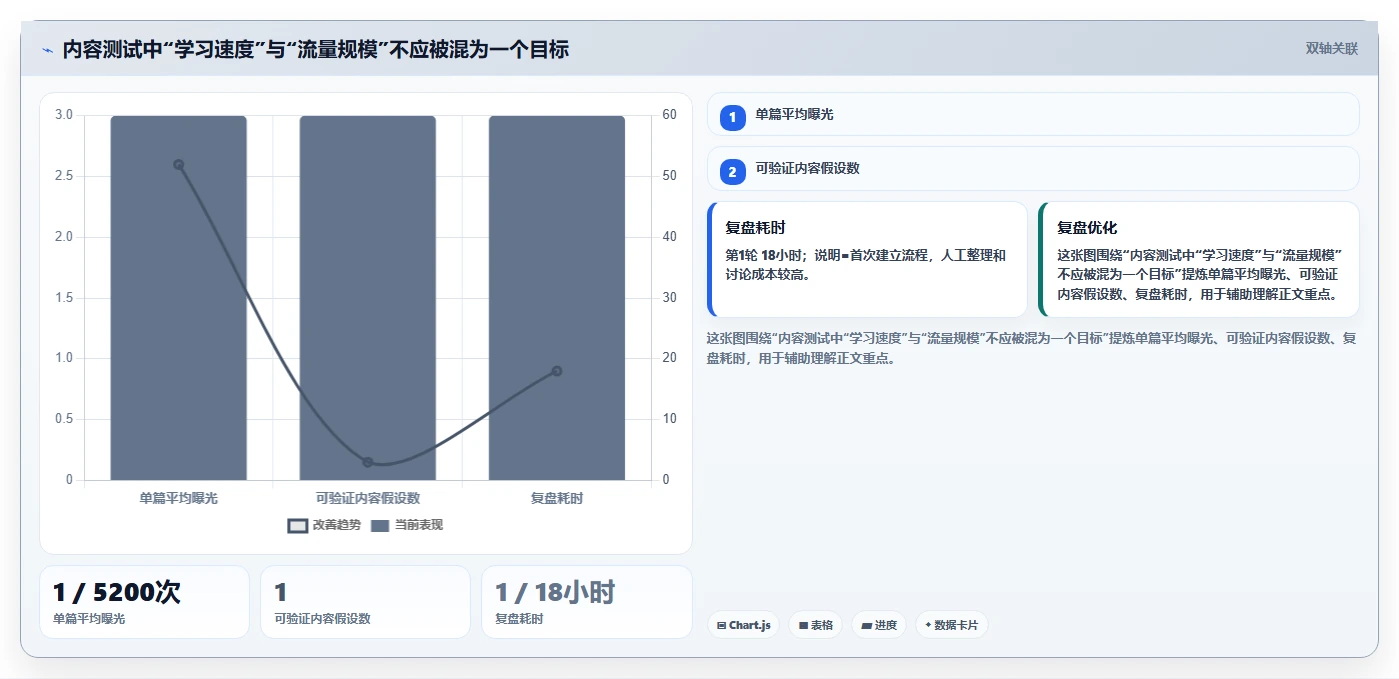Click the icon in 进度 chip
Viewport: 1399px width, 679px height.
[865, 625]
